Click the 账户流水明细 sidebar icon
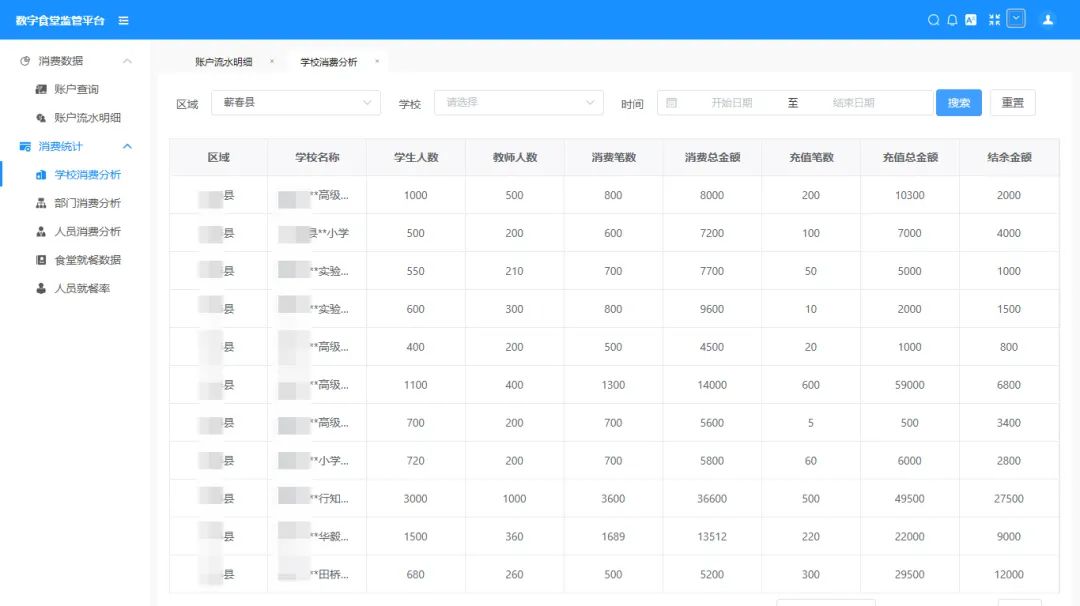Image resolution: width=1080 pixels, height=606 pixels. [41, 118]
